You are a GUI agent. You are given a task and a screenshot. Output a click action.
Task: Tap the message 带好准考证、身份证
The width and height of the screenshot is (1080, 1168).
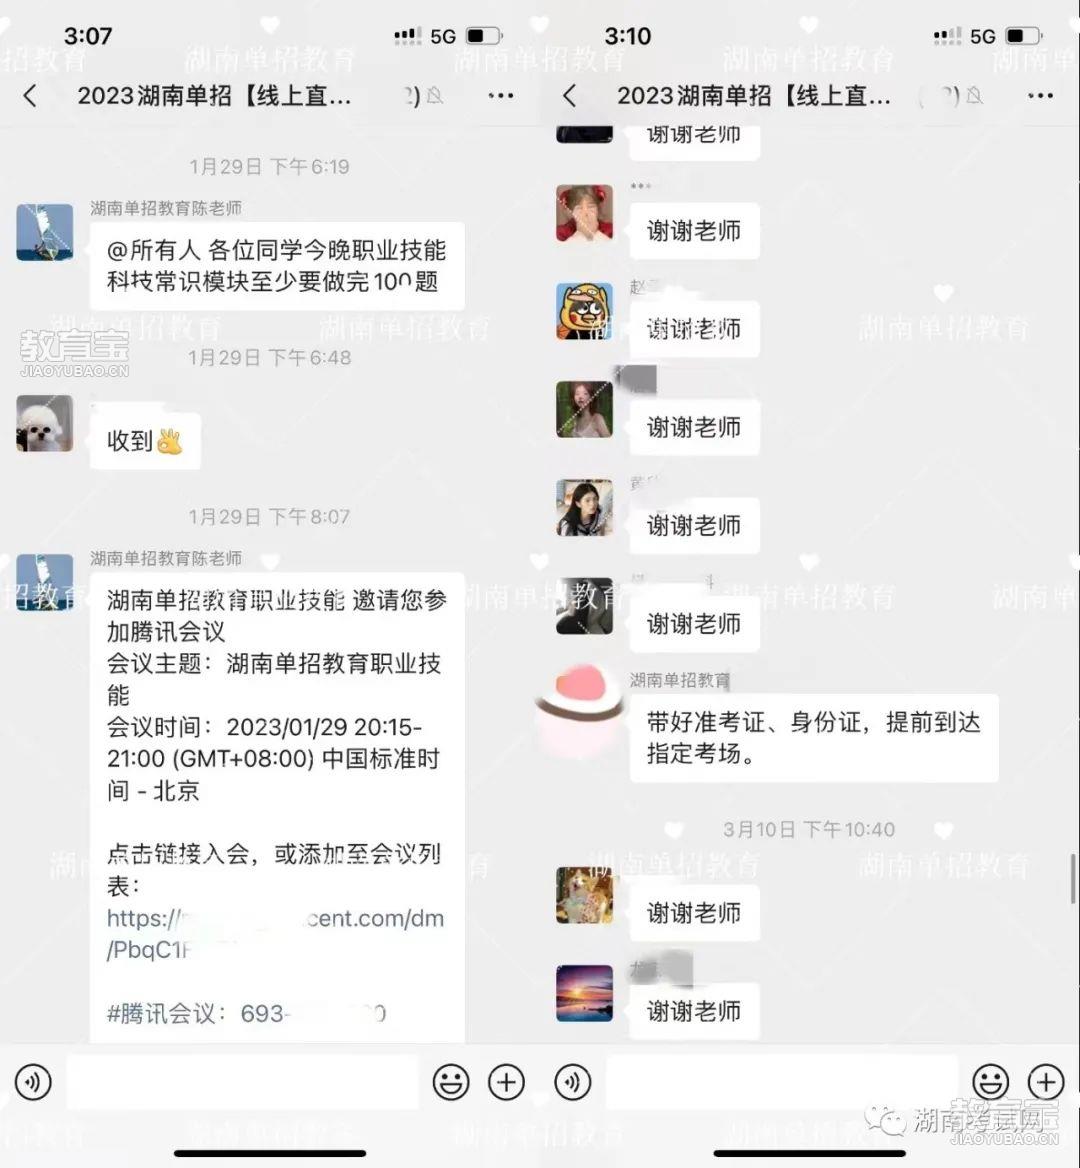pyautogui.click(x=814, y=737)
